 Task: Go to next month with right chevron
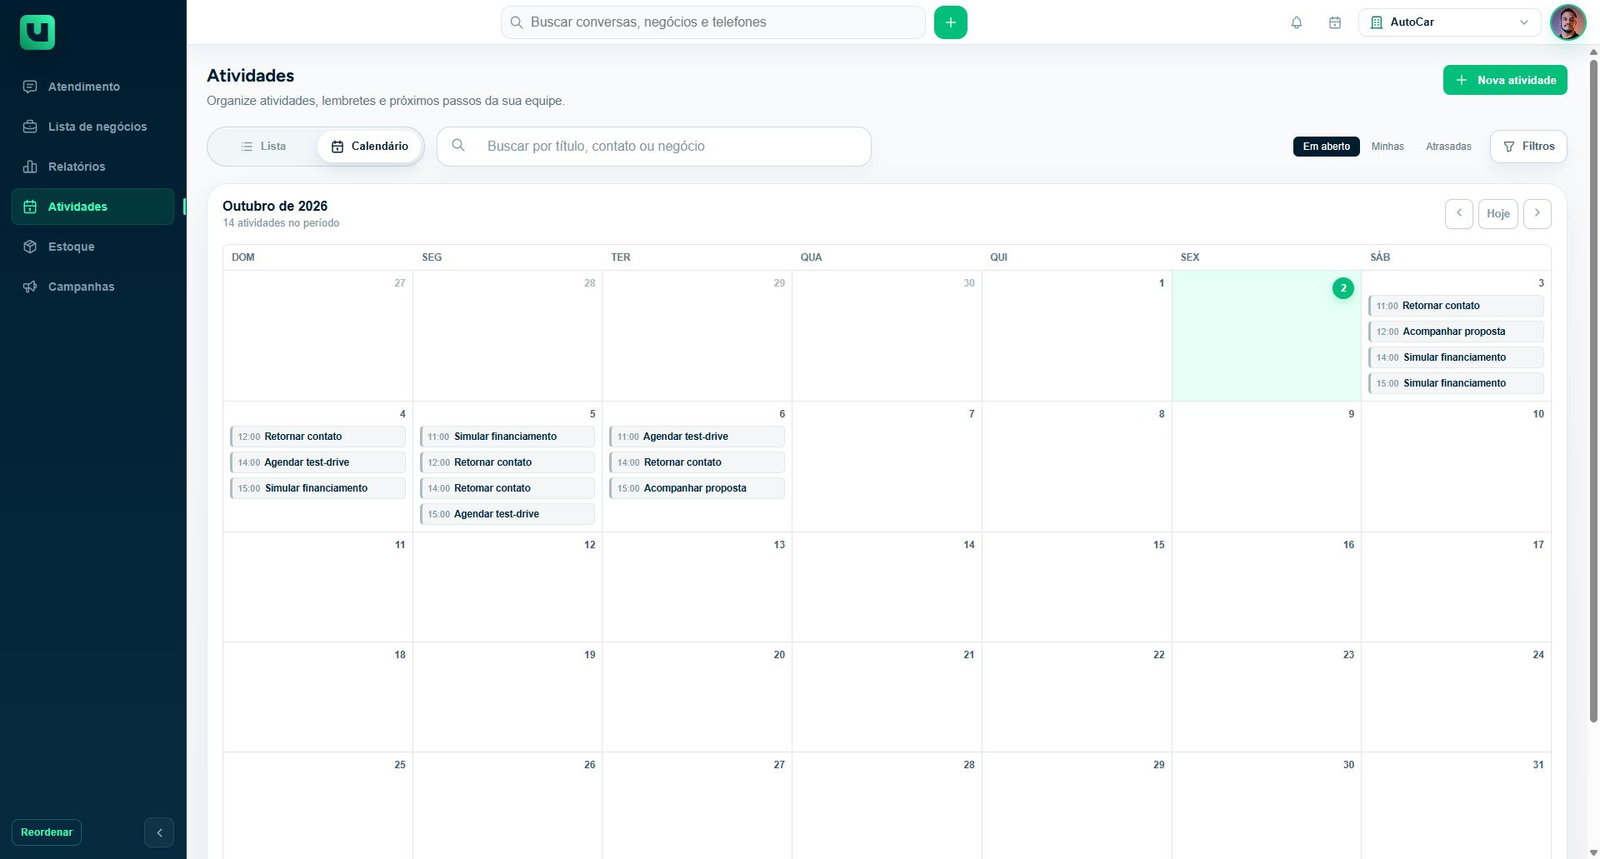pyautogui.click(x=1537, y=213)
